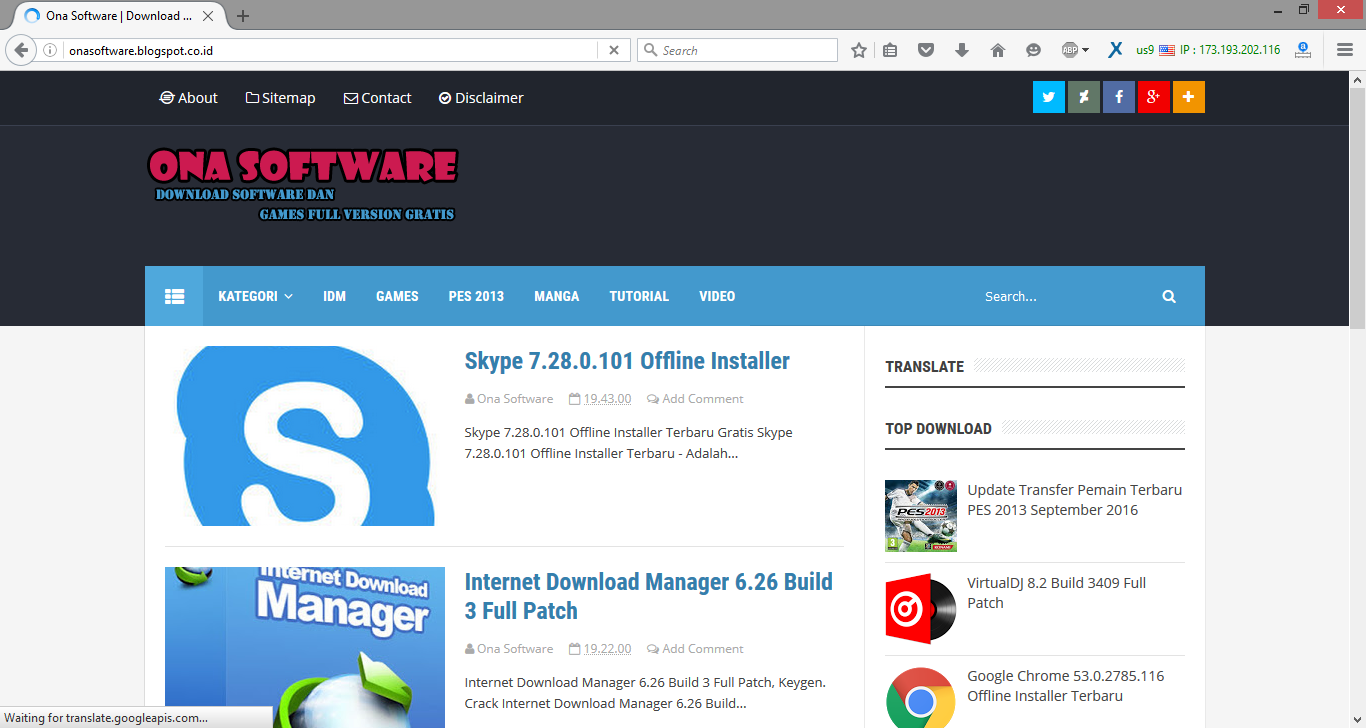Bookmark this page with the star icon
Image resolution: width=1366 pixels, height=728 pixels.
tap(858, 50)
